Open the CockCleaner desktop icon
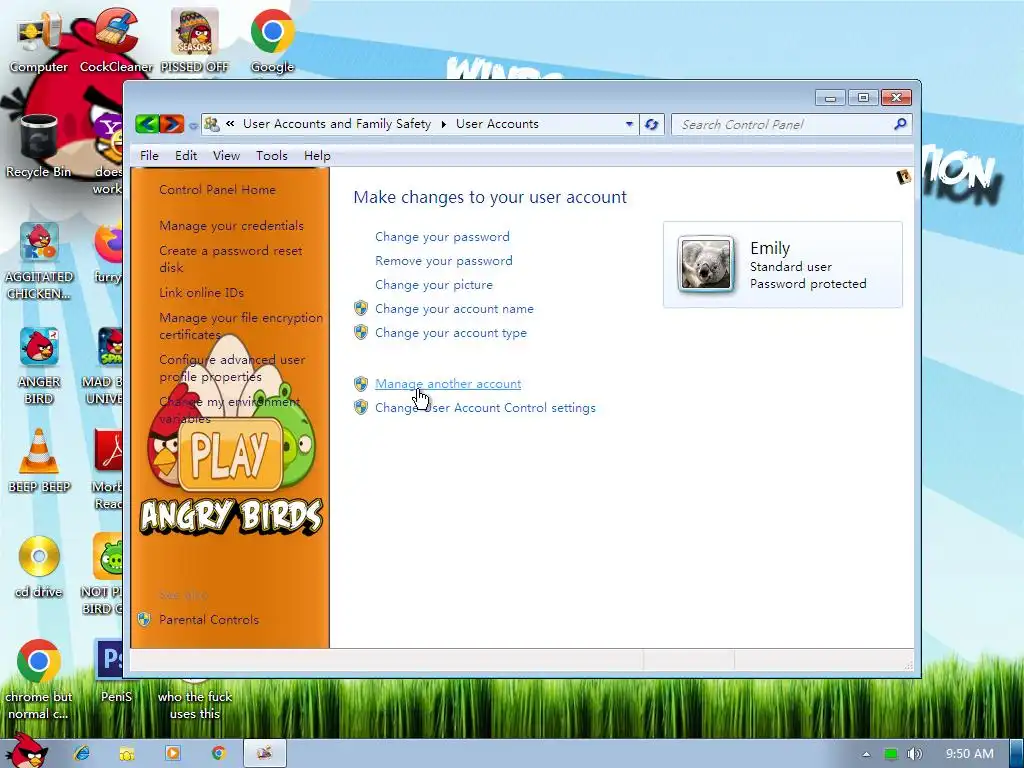This screenshot has height=768, width=1024. 116,41
